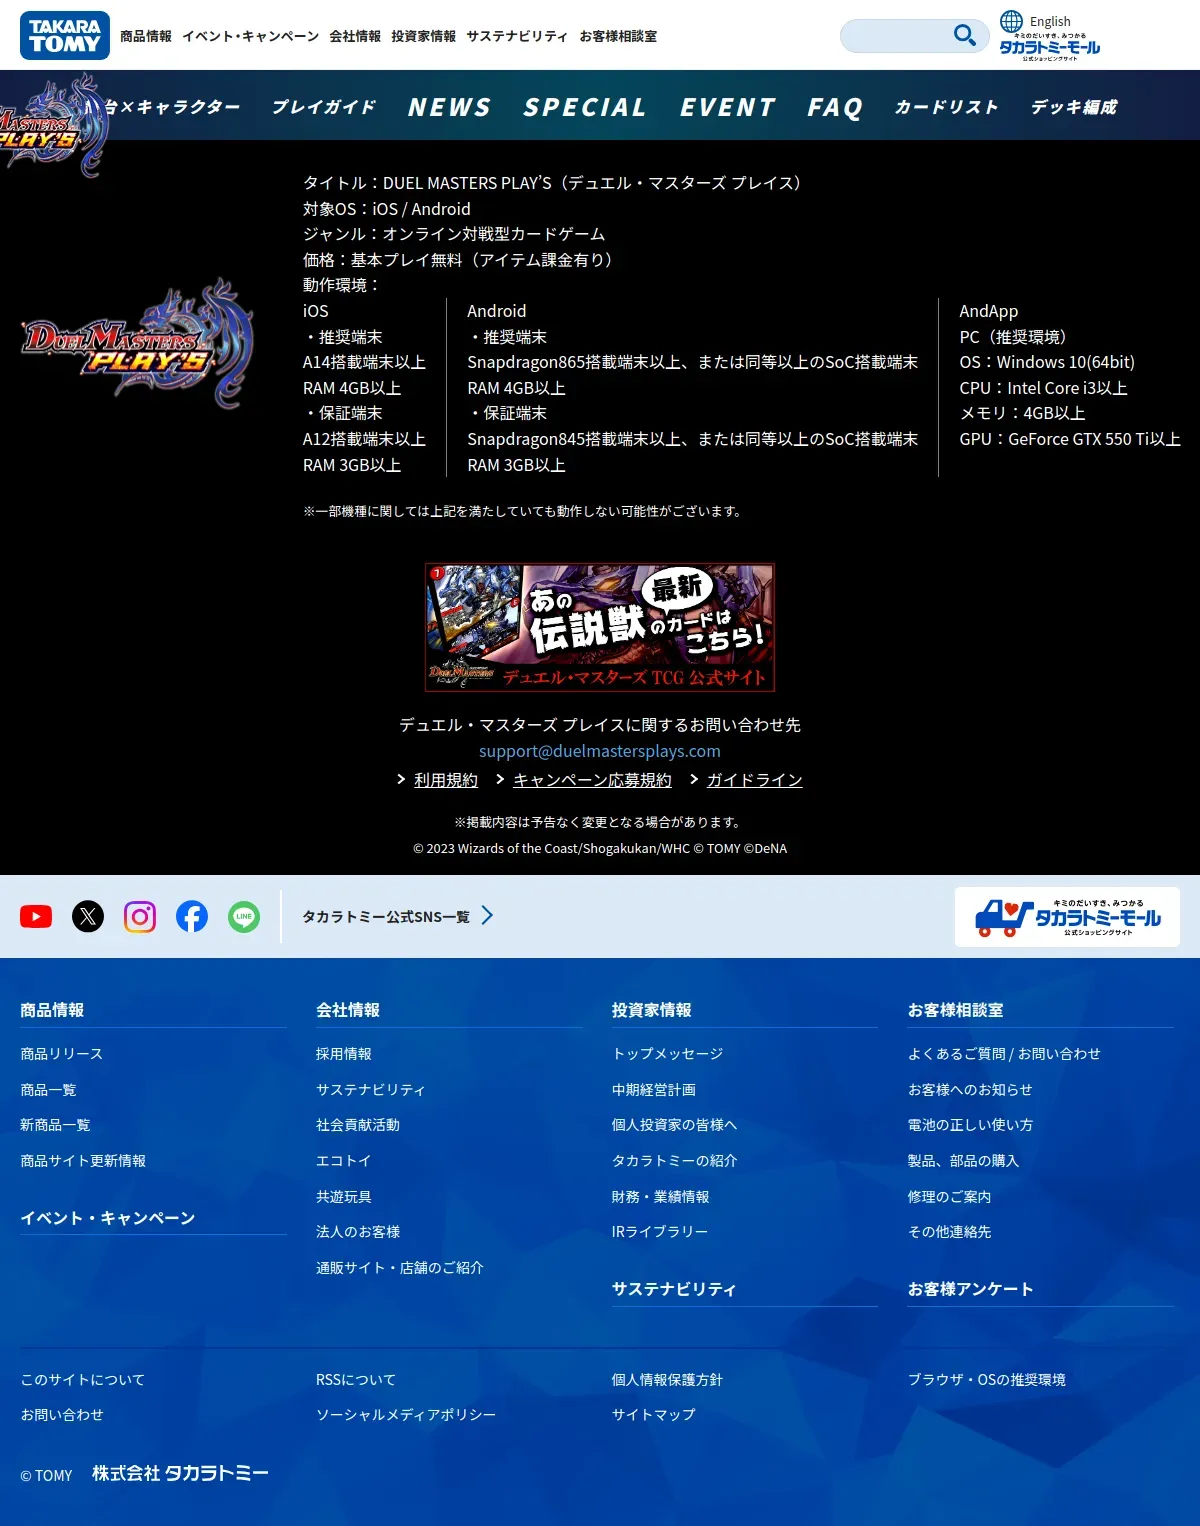Select SPECIAL in game nav
Image resolution: width=1200 pixels, height=1526 pixels.
click(x=585, y=107)
